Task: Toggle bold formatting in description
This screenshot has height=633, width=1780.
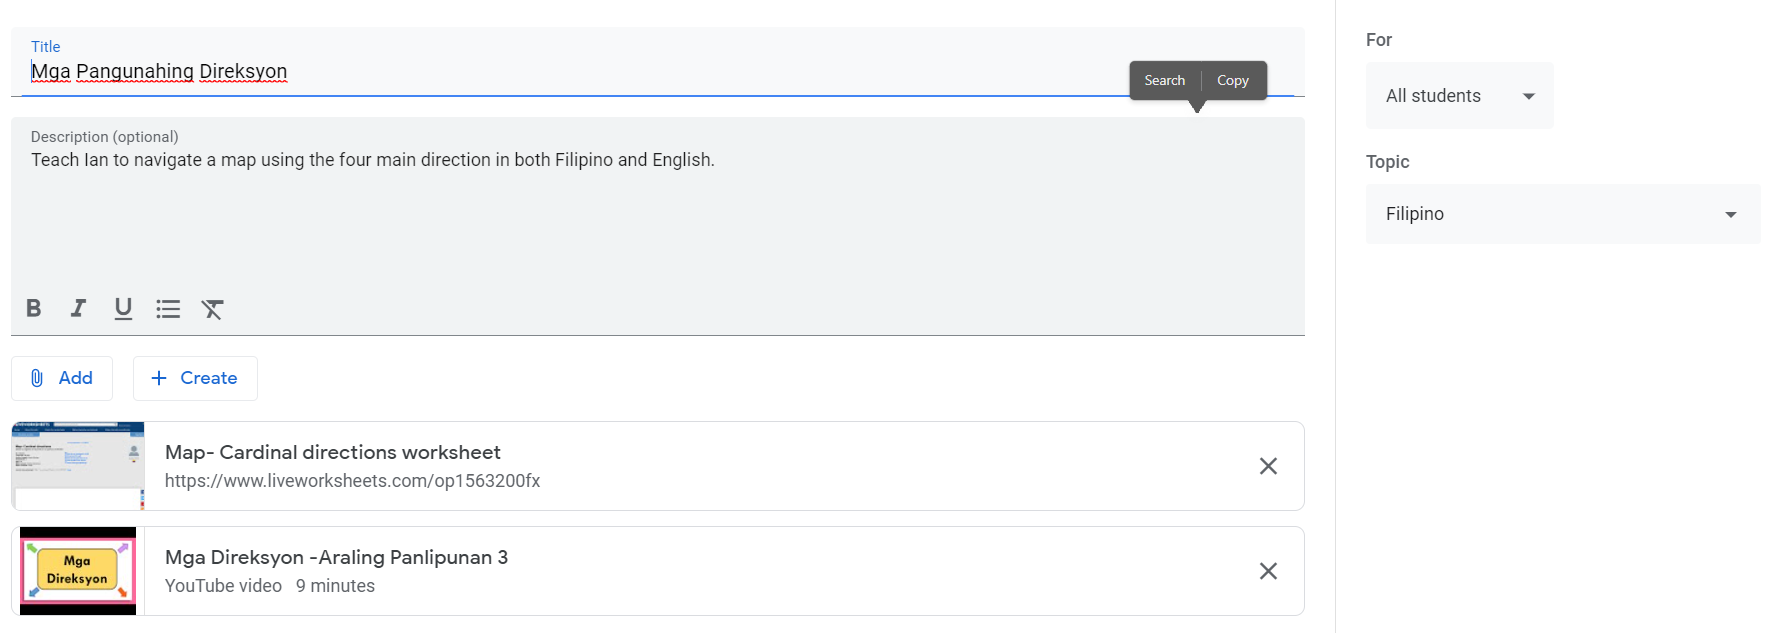Action: [34, 308]
